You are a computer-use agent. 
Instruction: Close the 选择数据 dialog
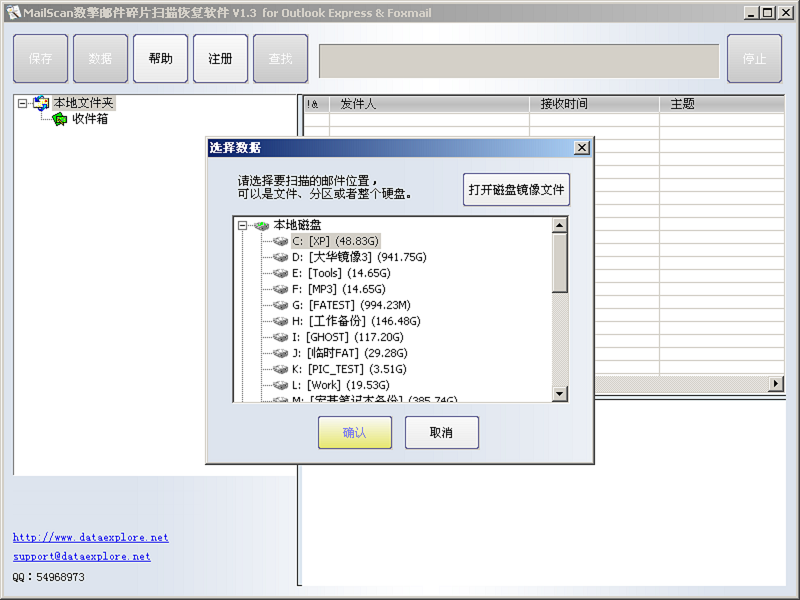[582, 148]
